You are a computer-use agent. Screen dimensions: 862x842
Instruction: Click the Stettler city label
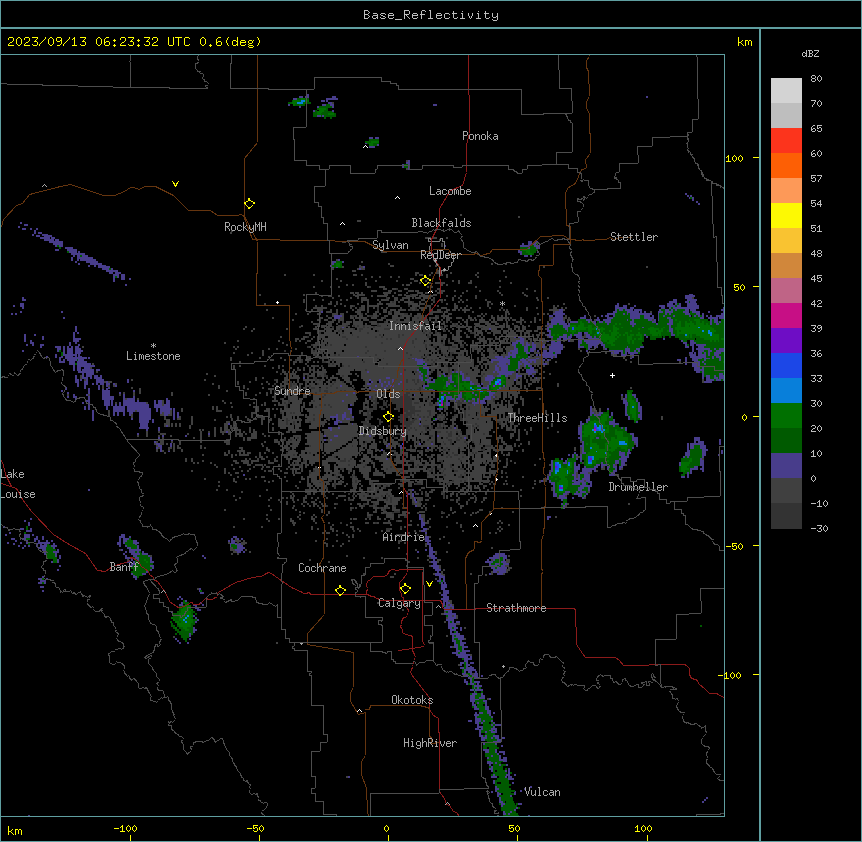point(634,237)
